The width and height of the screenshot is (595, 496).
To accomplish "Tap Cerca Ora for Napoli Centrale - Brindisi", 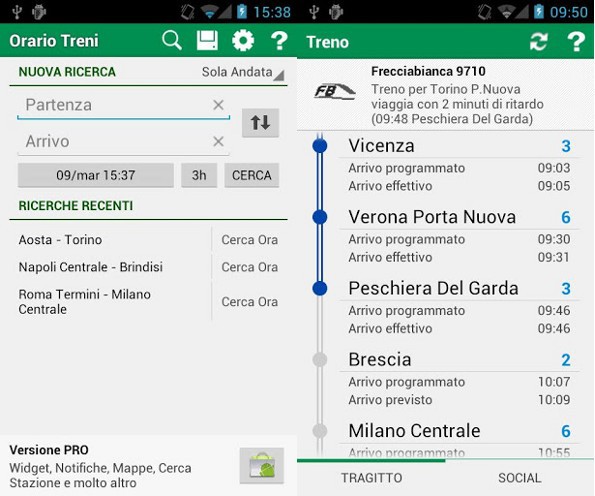I will pyautogui.click(x=249, y=267).
